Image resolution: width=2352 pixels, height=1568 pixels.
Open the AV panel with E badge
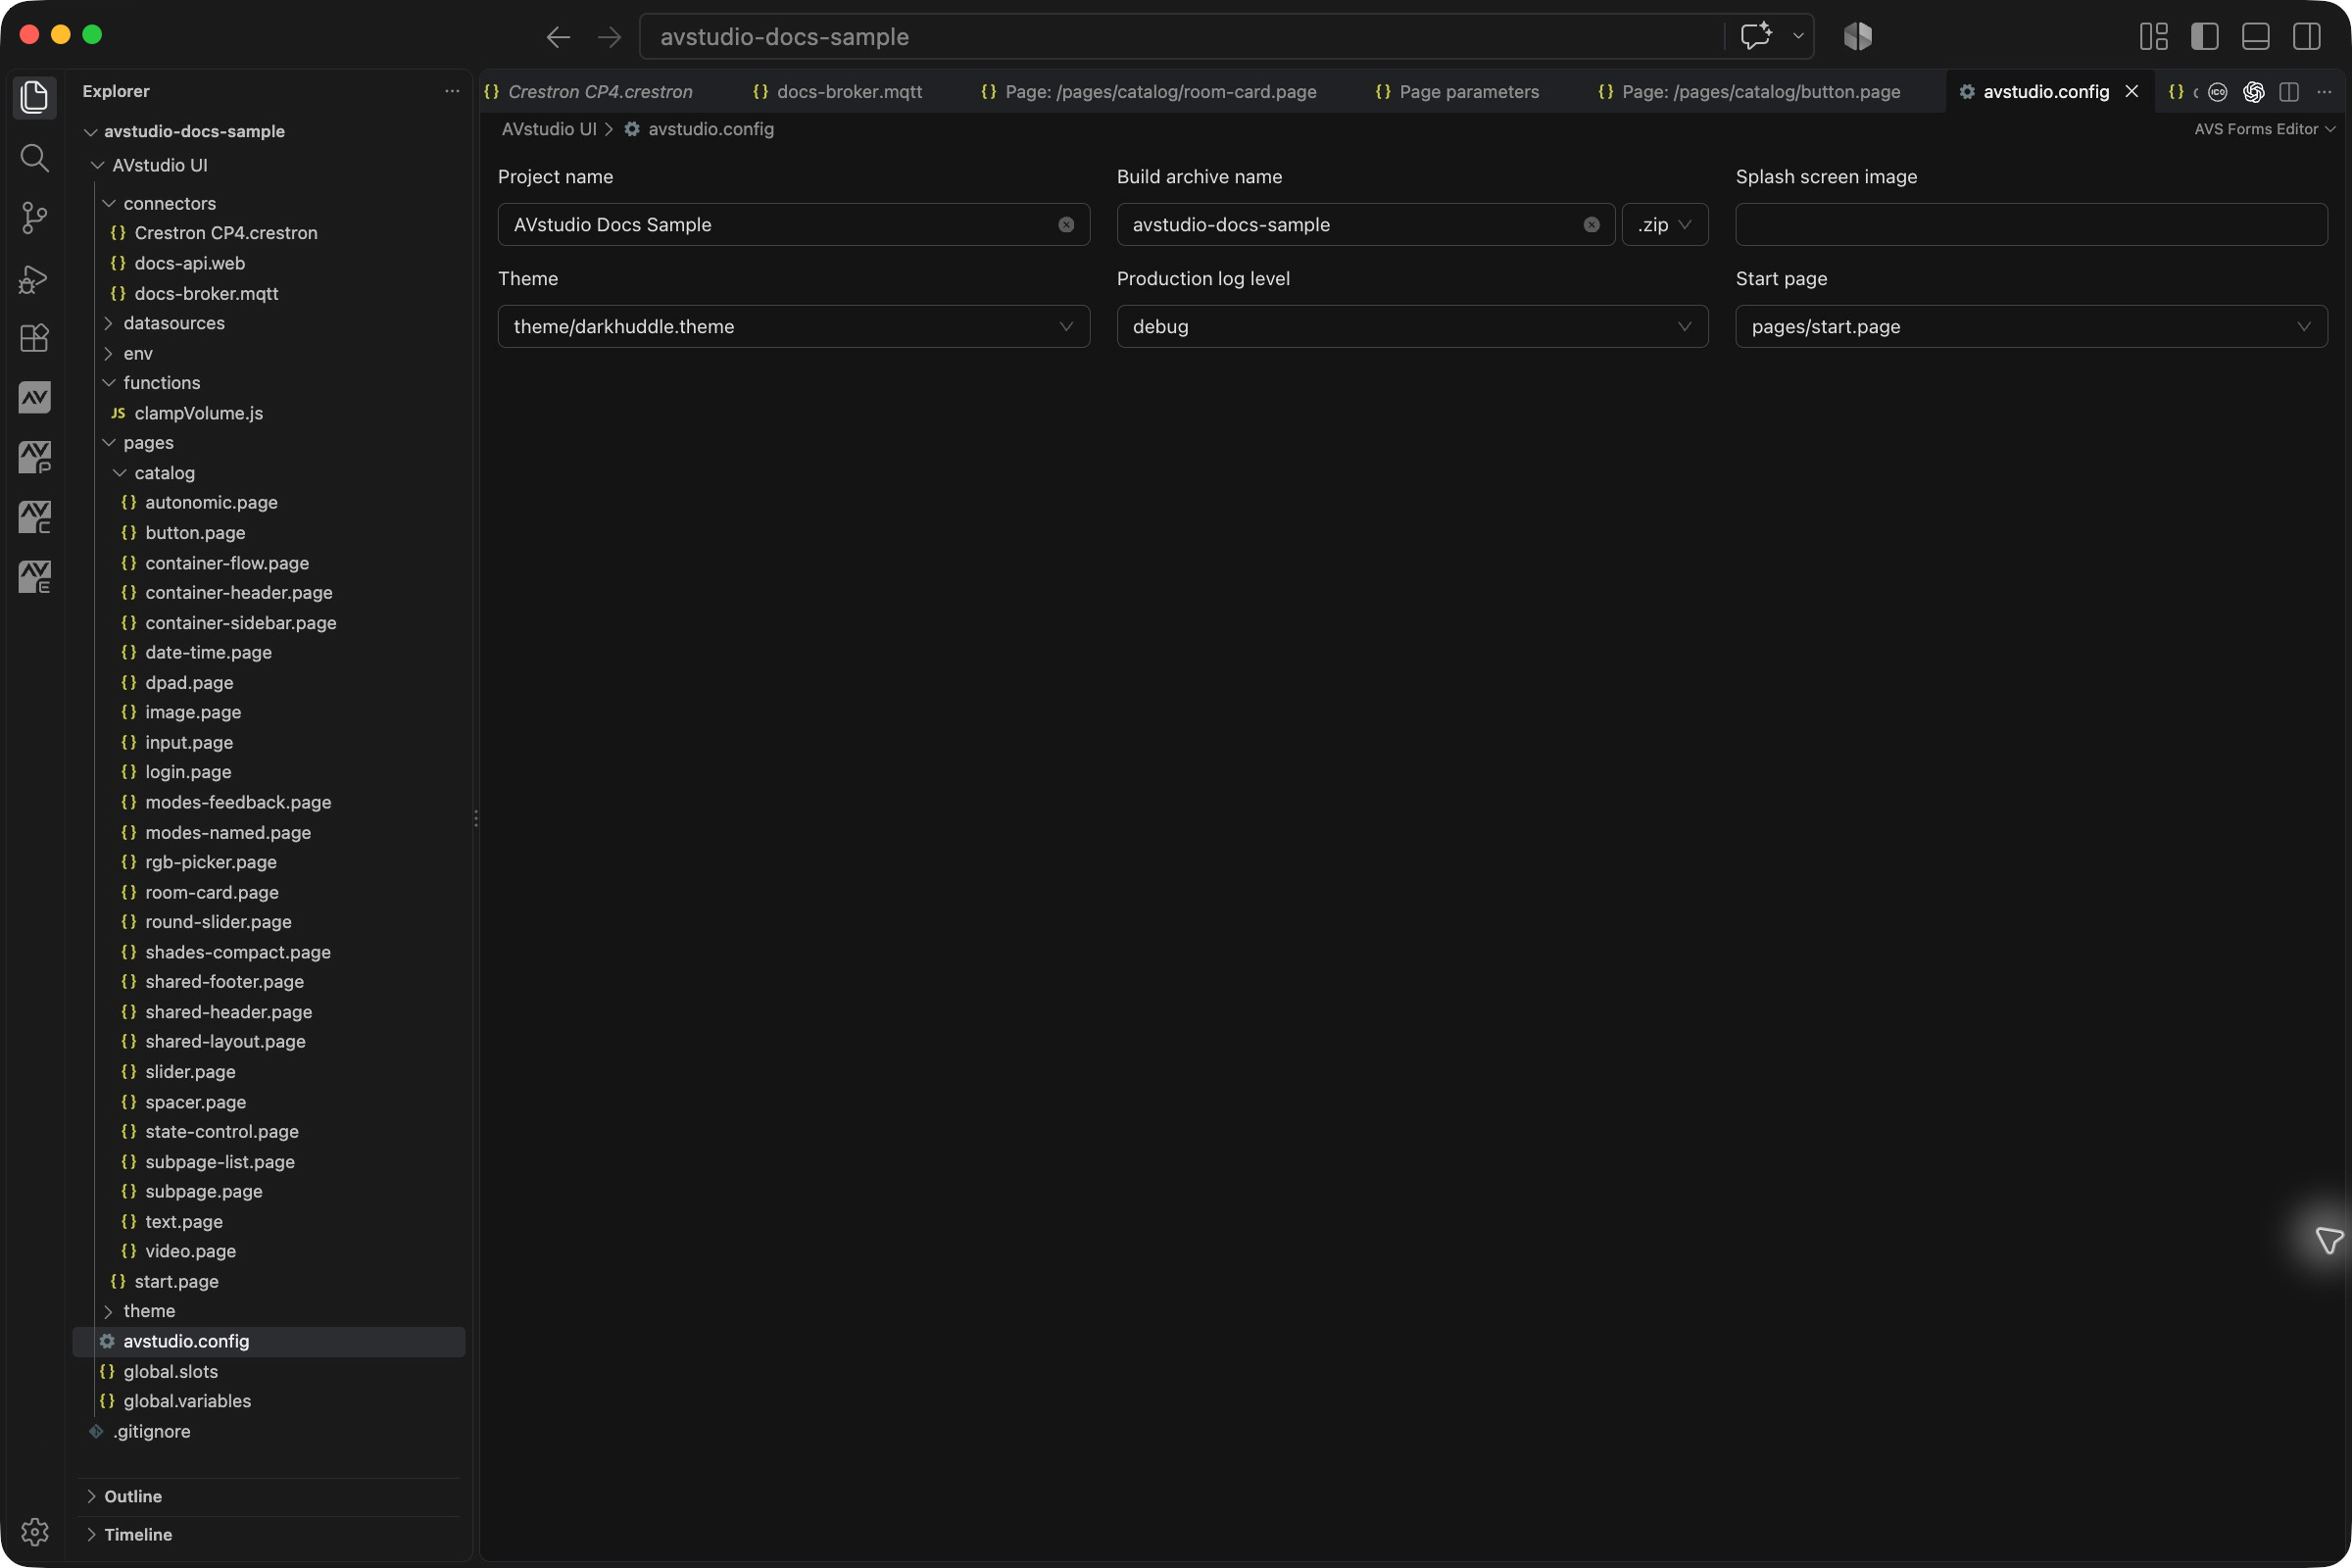[34, 577]
